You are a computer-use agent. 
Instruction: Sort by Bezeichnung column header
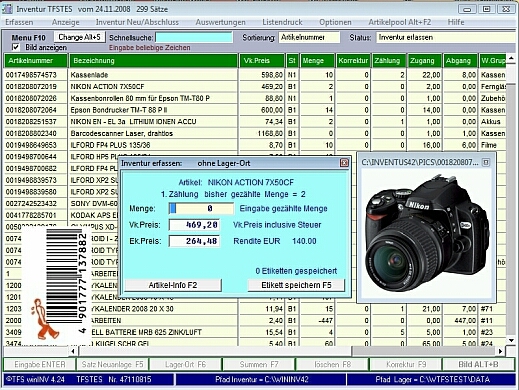click(153, 61)
